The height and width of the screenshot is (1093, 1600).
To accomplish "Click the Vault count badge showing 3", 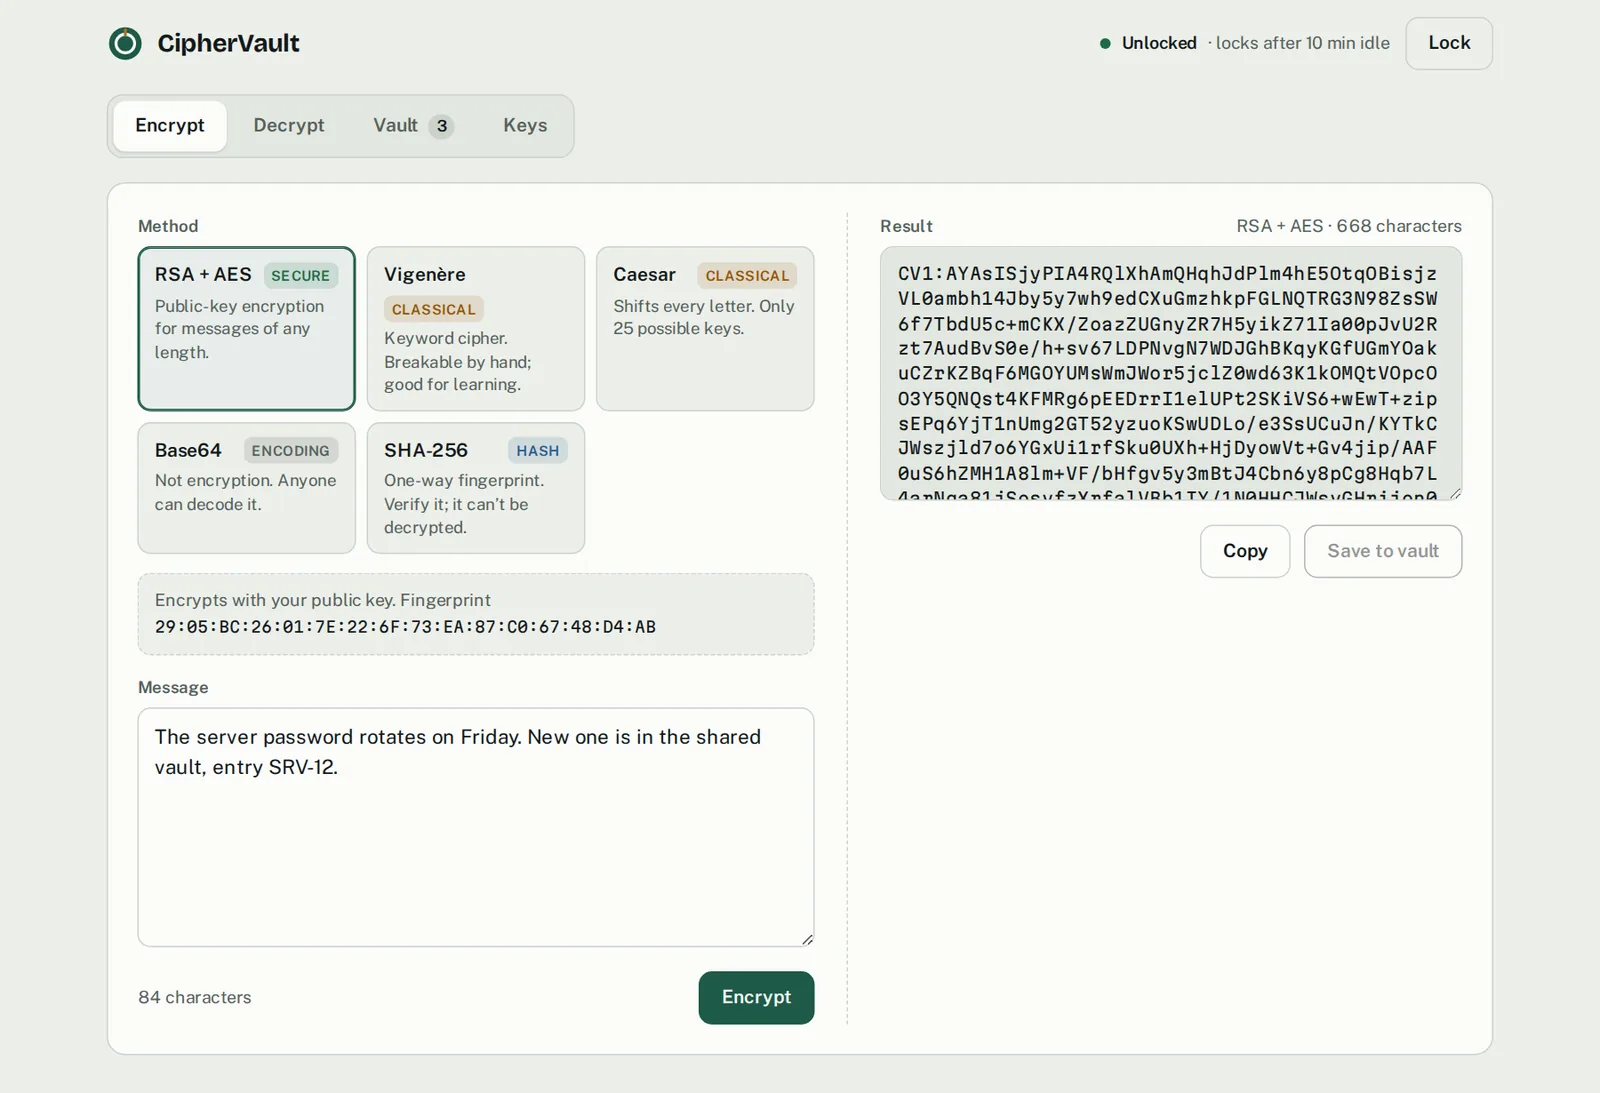I will (441, 126).
